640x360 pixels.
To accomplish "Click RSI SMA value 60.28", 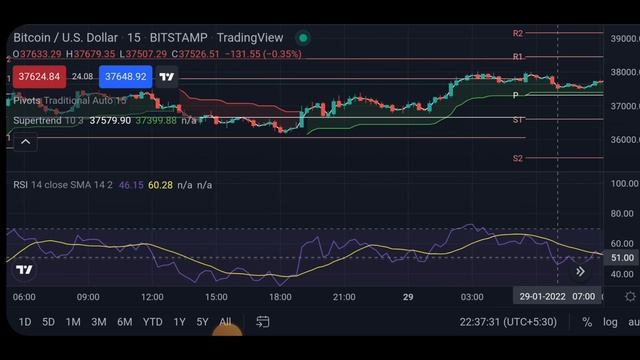I will click(x=160, y=185).
